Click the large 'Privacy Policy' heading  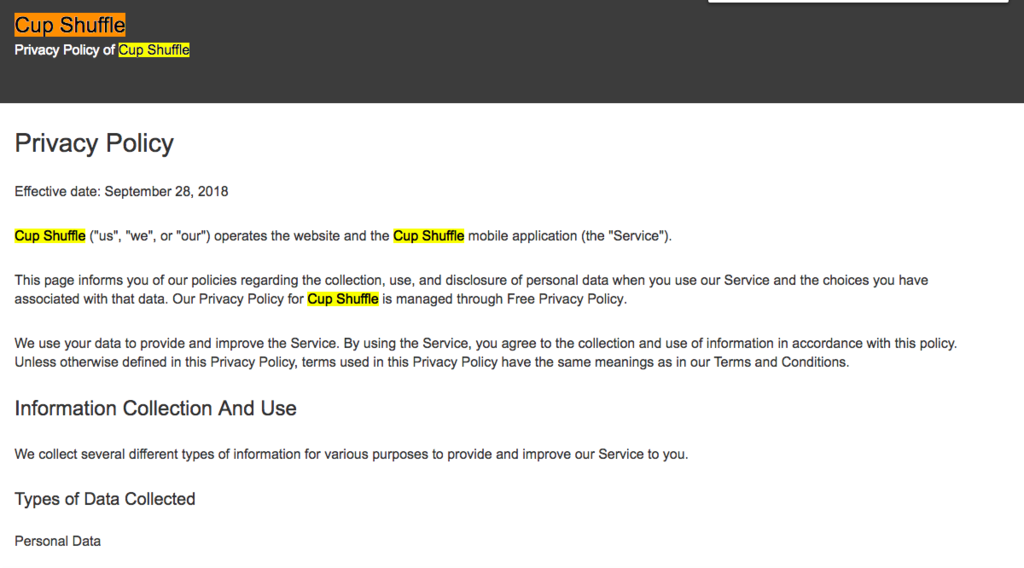pyautogui.click(x=94, y=143)
